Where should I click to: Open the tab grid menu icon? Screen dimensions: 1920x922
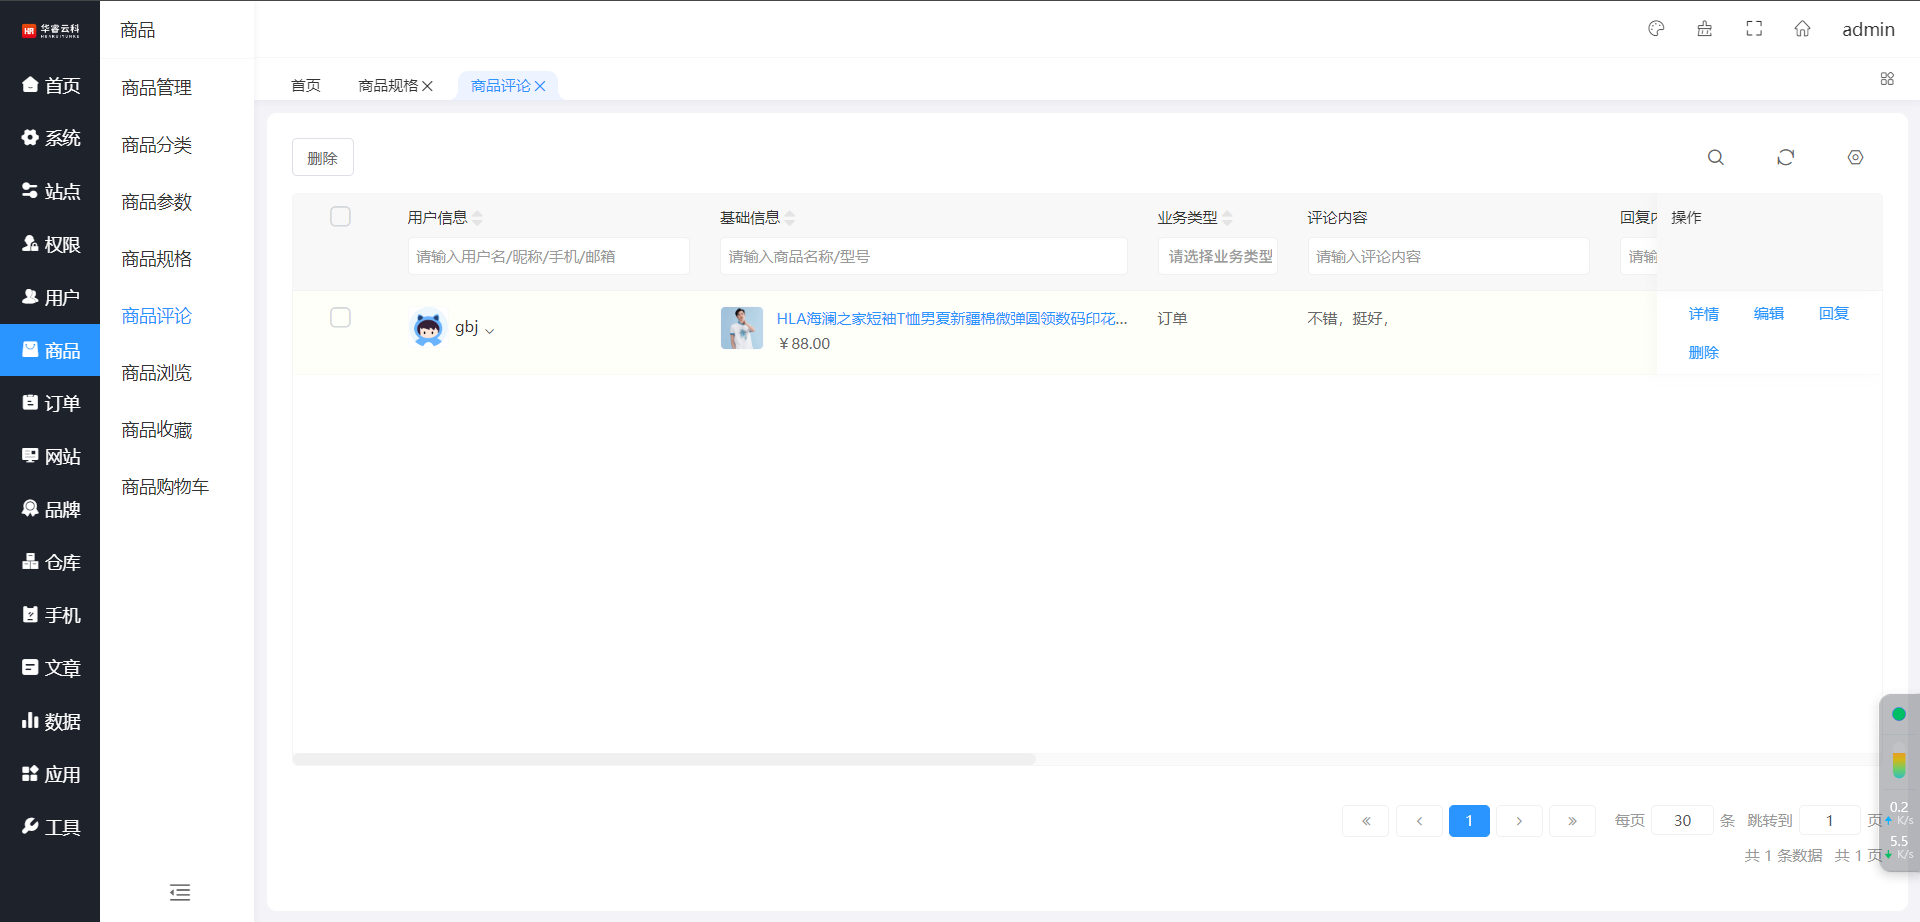[1887, 79]
